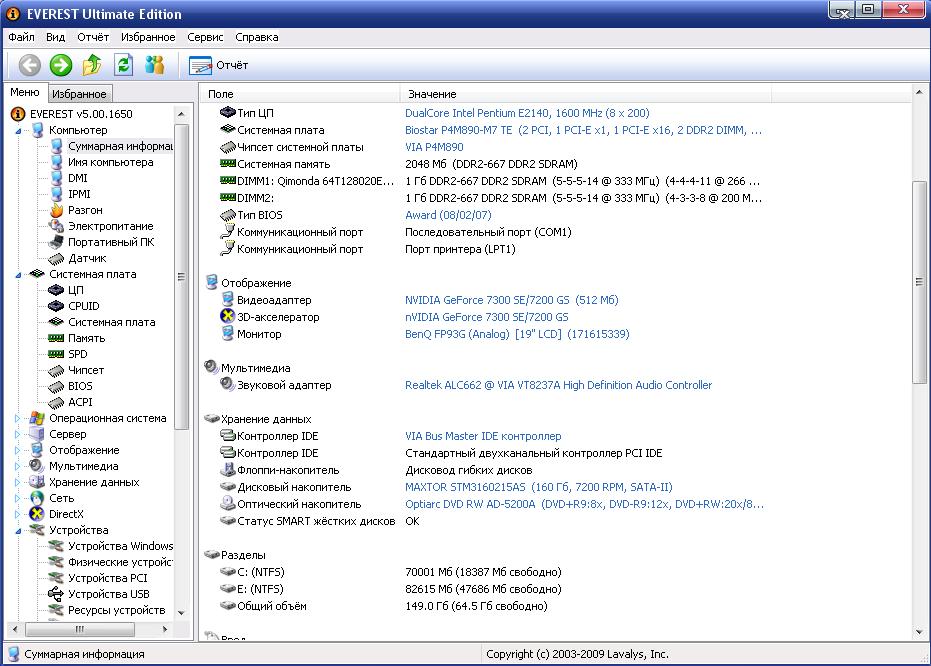Switch to the Избранное tab
The height and width of the screenshot is (666, 931).
pos(79,94)
